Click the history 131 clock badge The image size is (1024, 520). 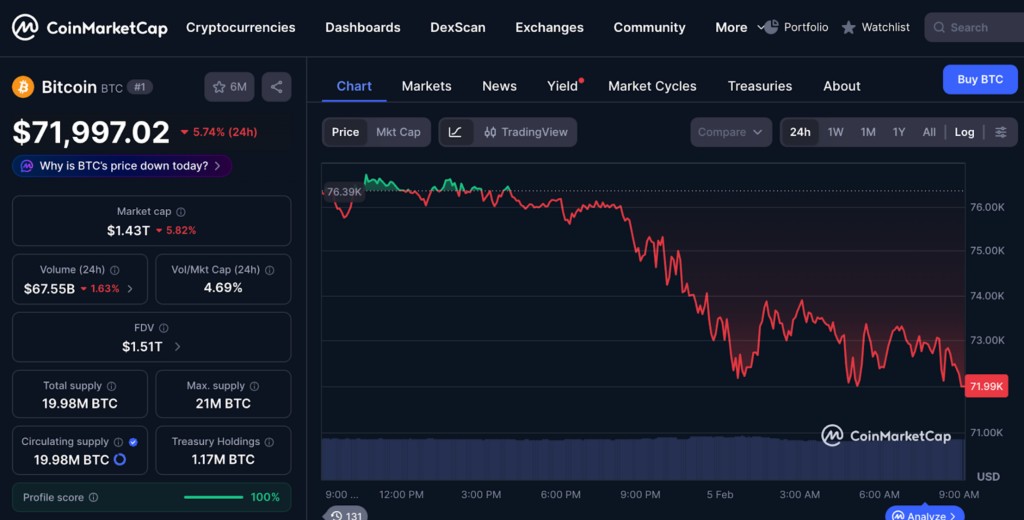point(345,515)
